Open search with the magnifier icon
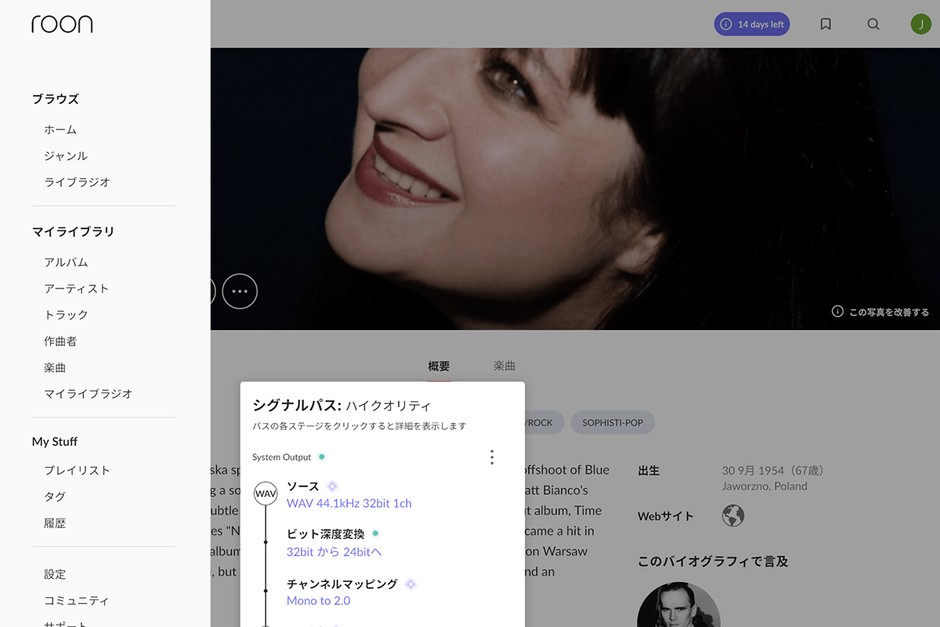Image resolution: width=940 pixels, height=627 pixels. [873, 23]
